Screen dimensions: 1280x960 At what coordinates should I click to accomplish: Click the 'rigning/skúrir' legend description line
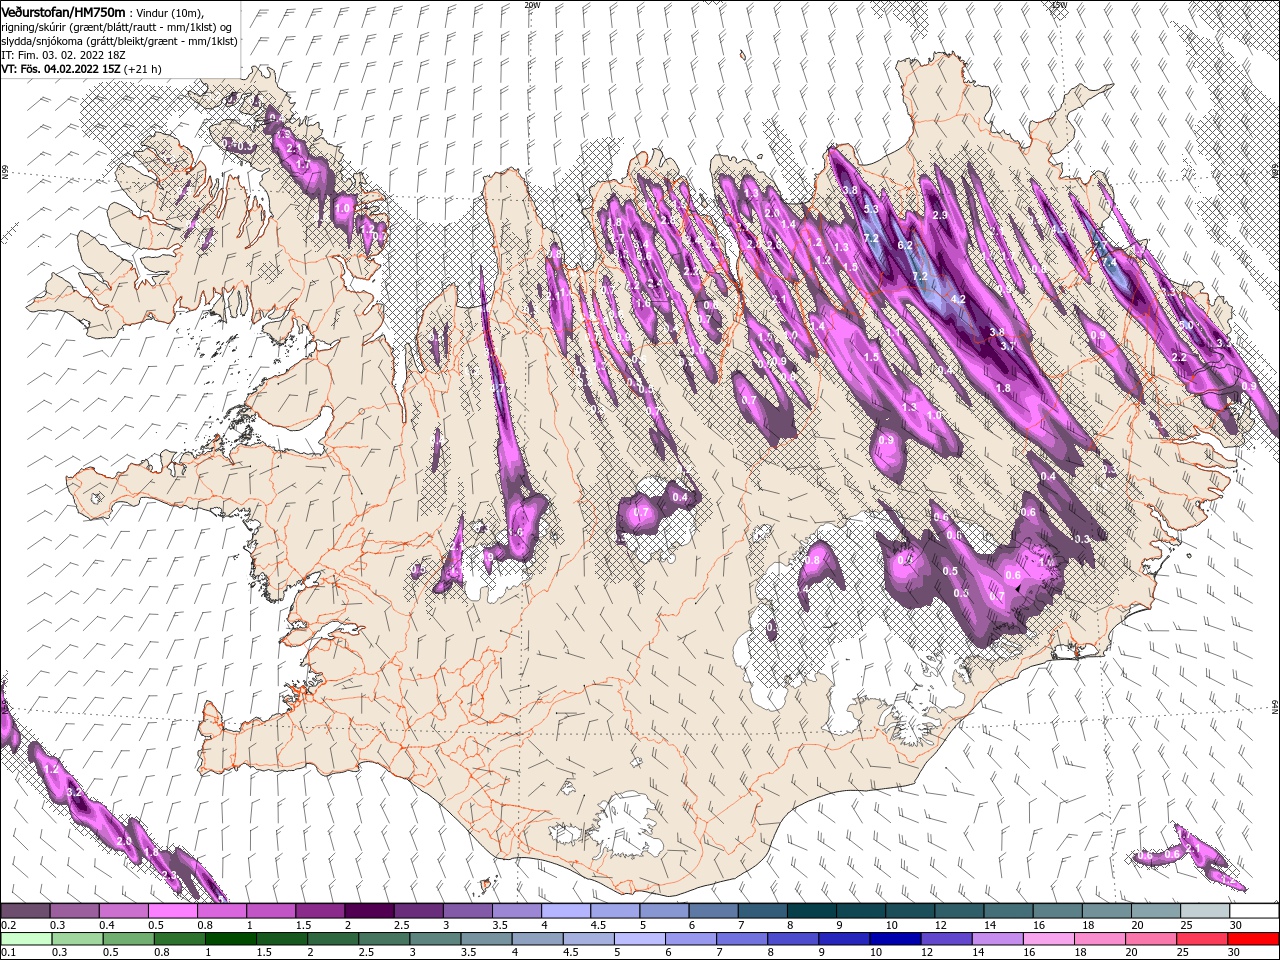click(117, 26)
